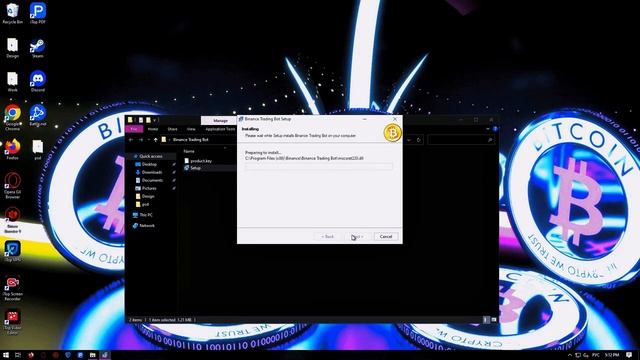Open Downloads in the navigation pane
The height and width of the screenshot is (360, 640).
pyautogui.click(x=151, y=172)
